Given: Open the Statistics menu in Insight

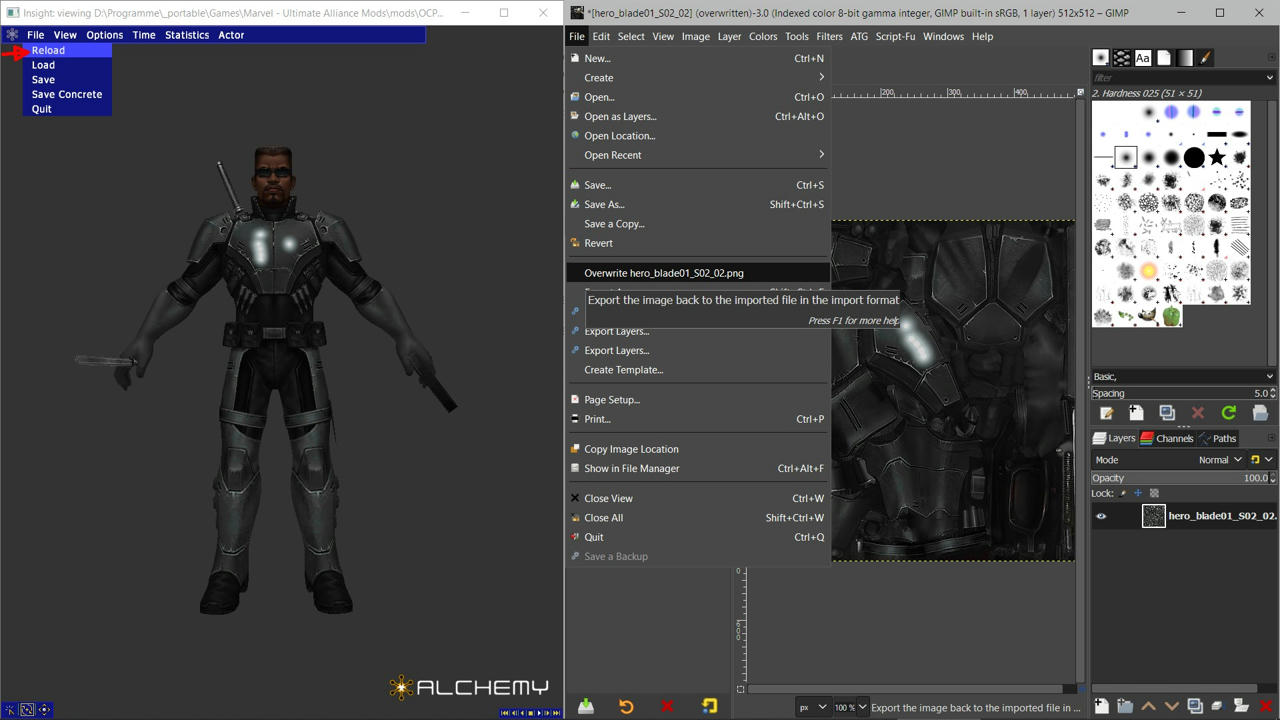Looking at the screenshot, I should point(187,35).
